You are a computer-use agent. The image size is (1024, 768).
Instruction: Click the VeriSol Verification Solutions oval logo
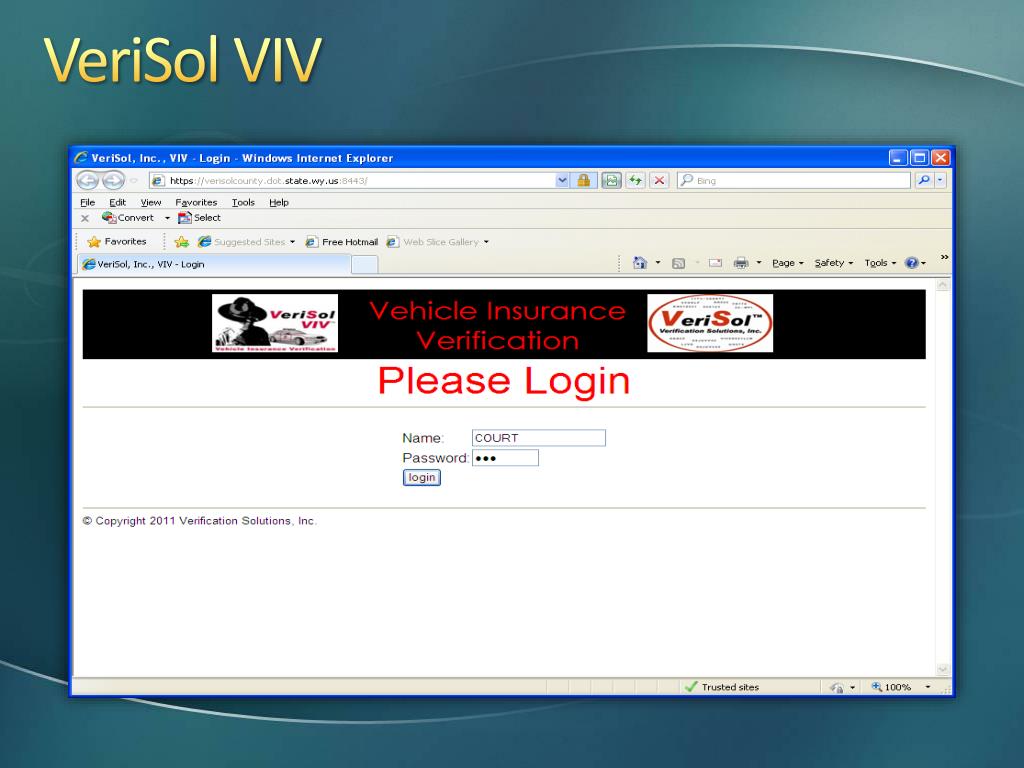[710, 323]
